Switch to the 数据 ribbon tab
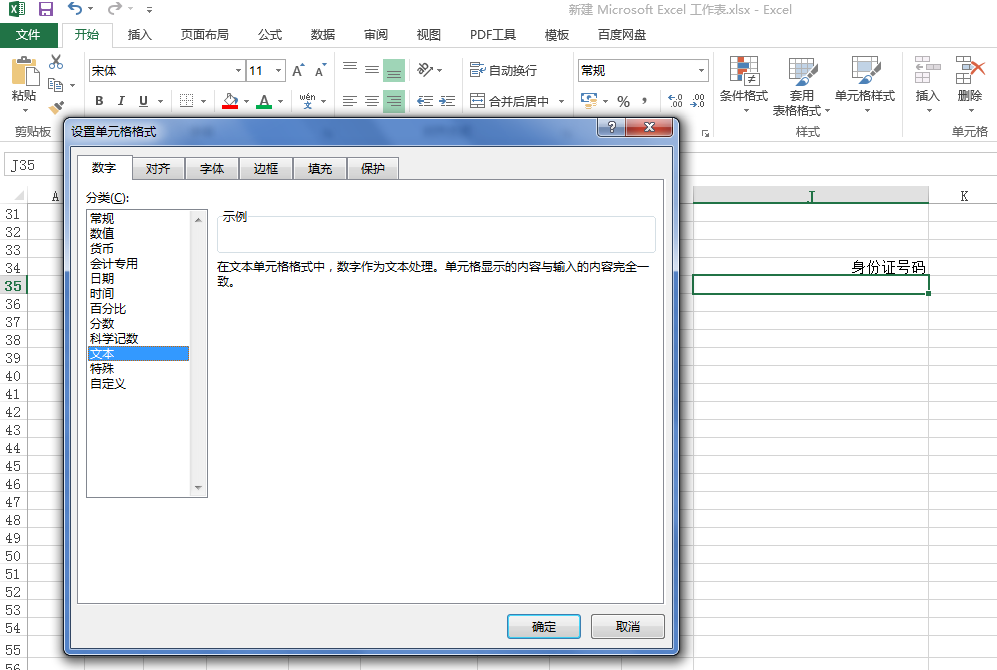997x670 pixels. tap(322, 35)
